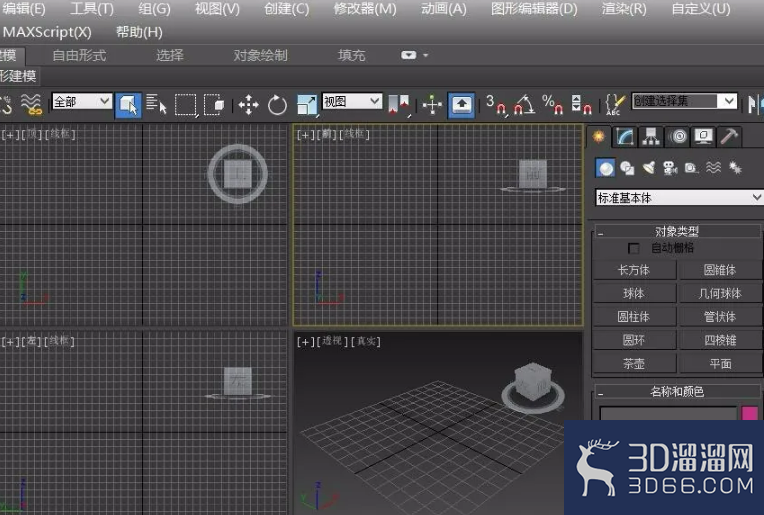764x515 pixels.
Task: Open the Utilities hammer panel tab
Action: pyautogui.click(x=729, y=136)
